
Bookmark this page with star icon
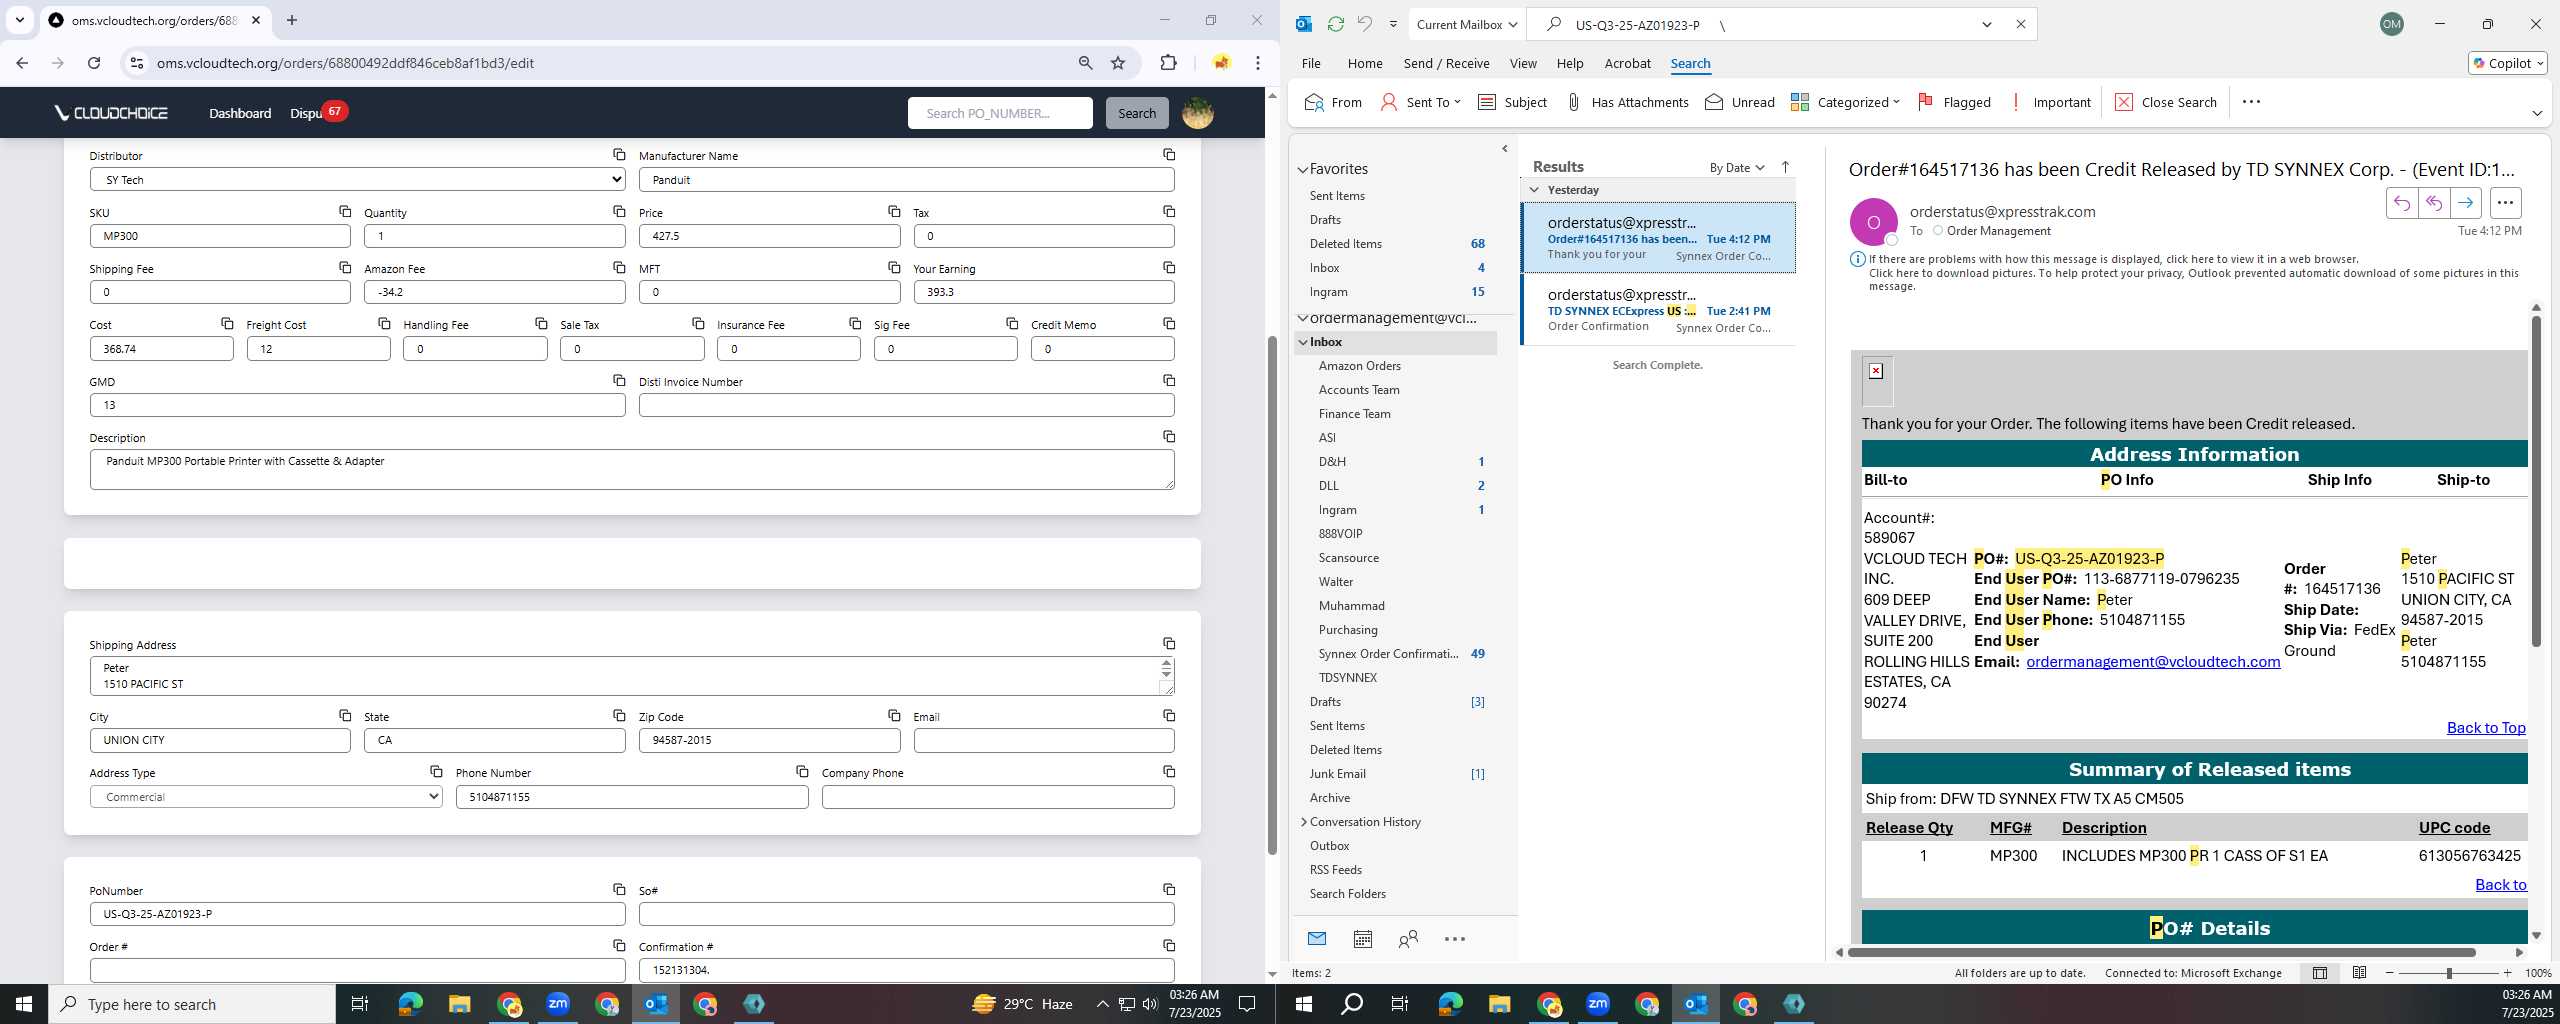[1118, 63]
